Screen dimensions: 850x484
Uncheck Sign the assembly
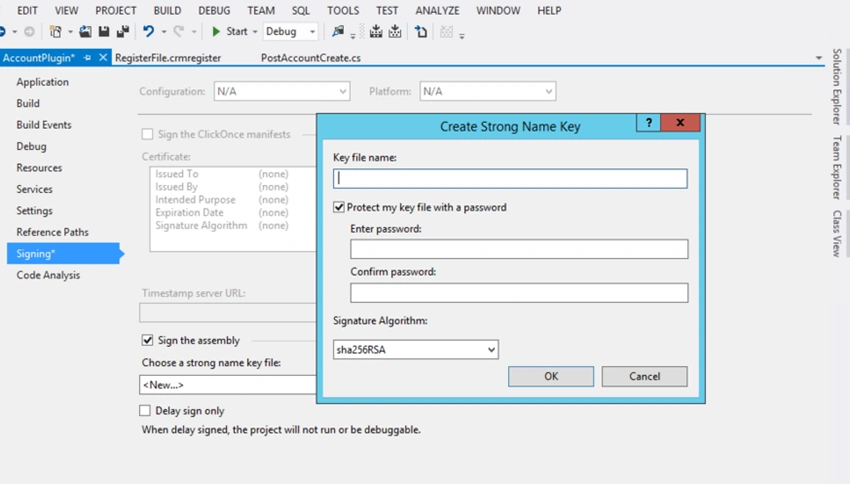pyautogui.click(x=147, y=340)
